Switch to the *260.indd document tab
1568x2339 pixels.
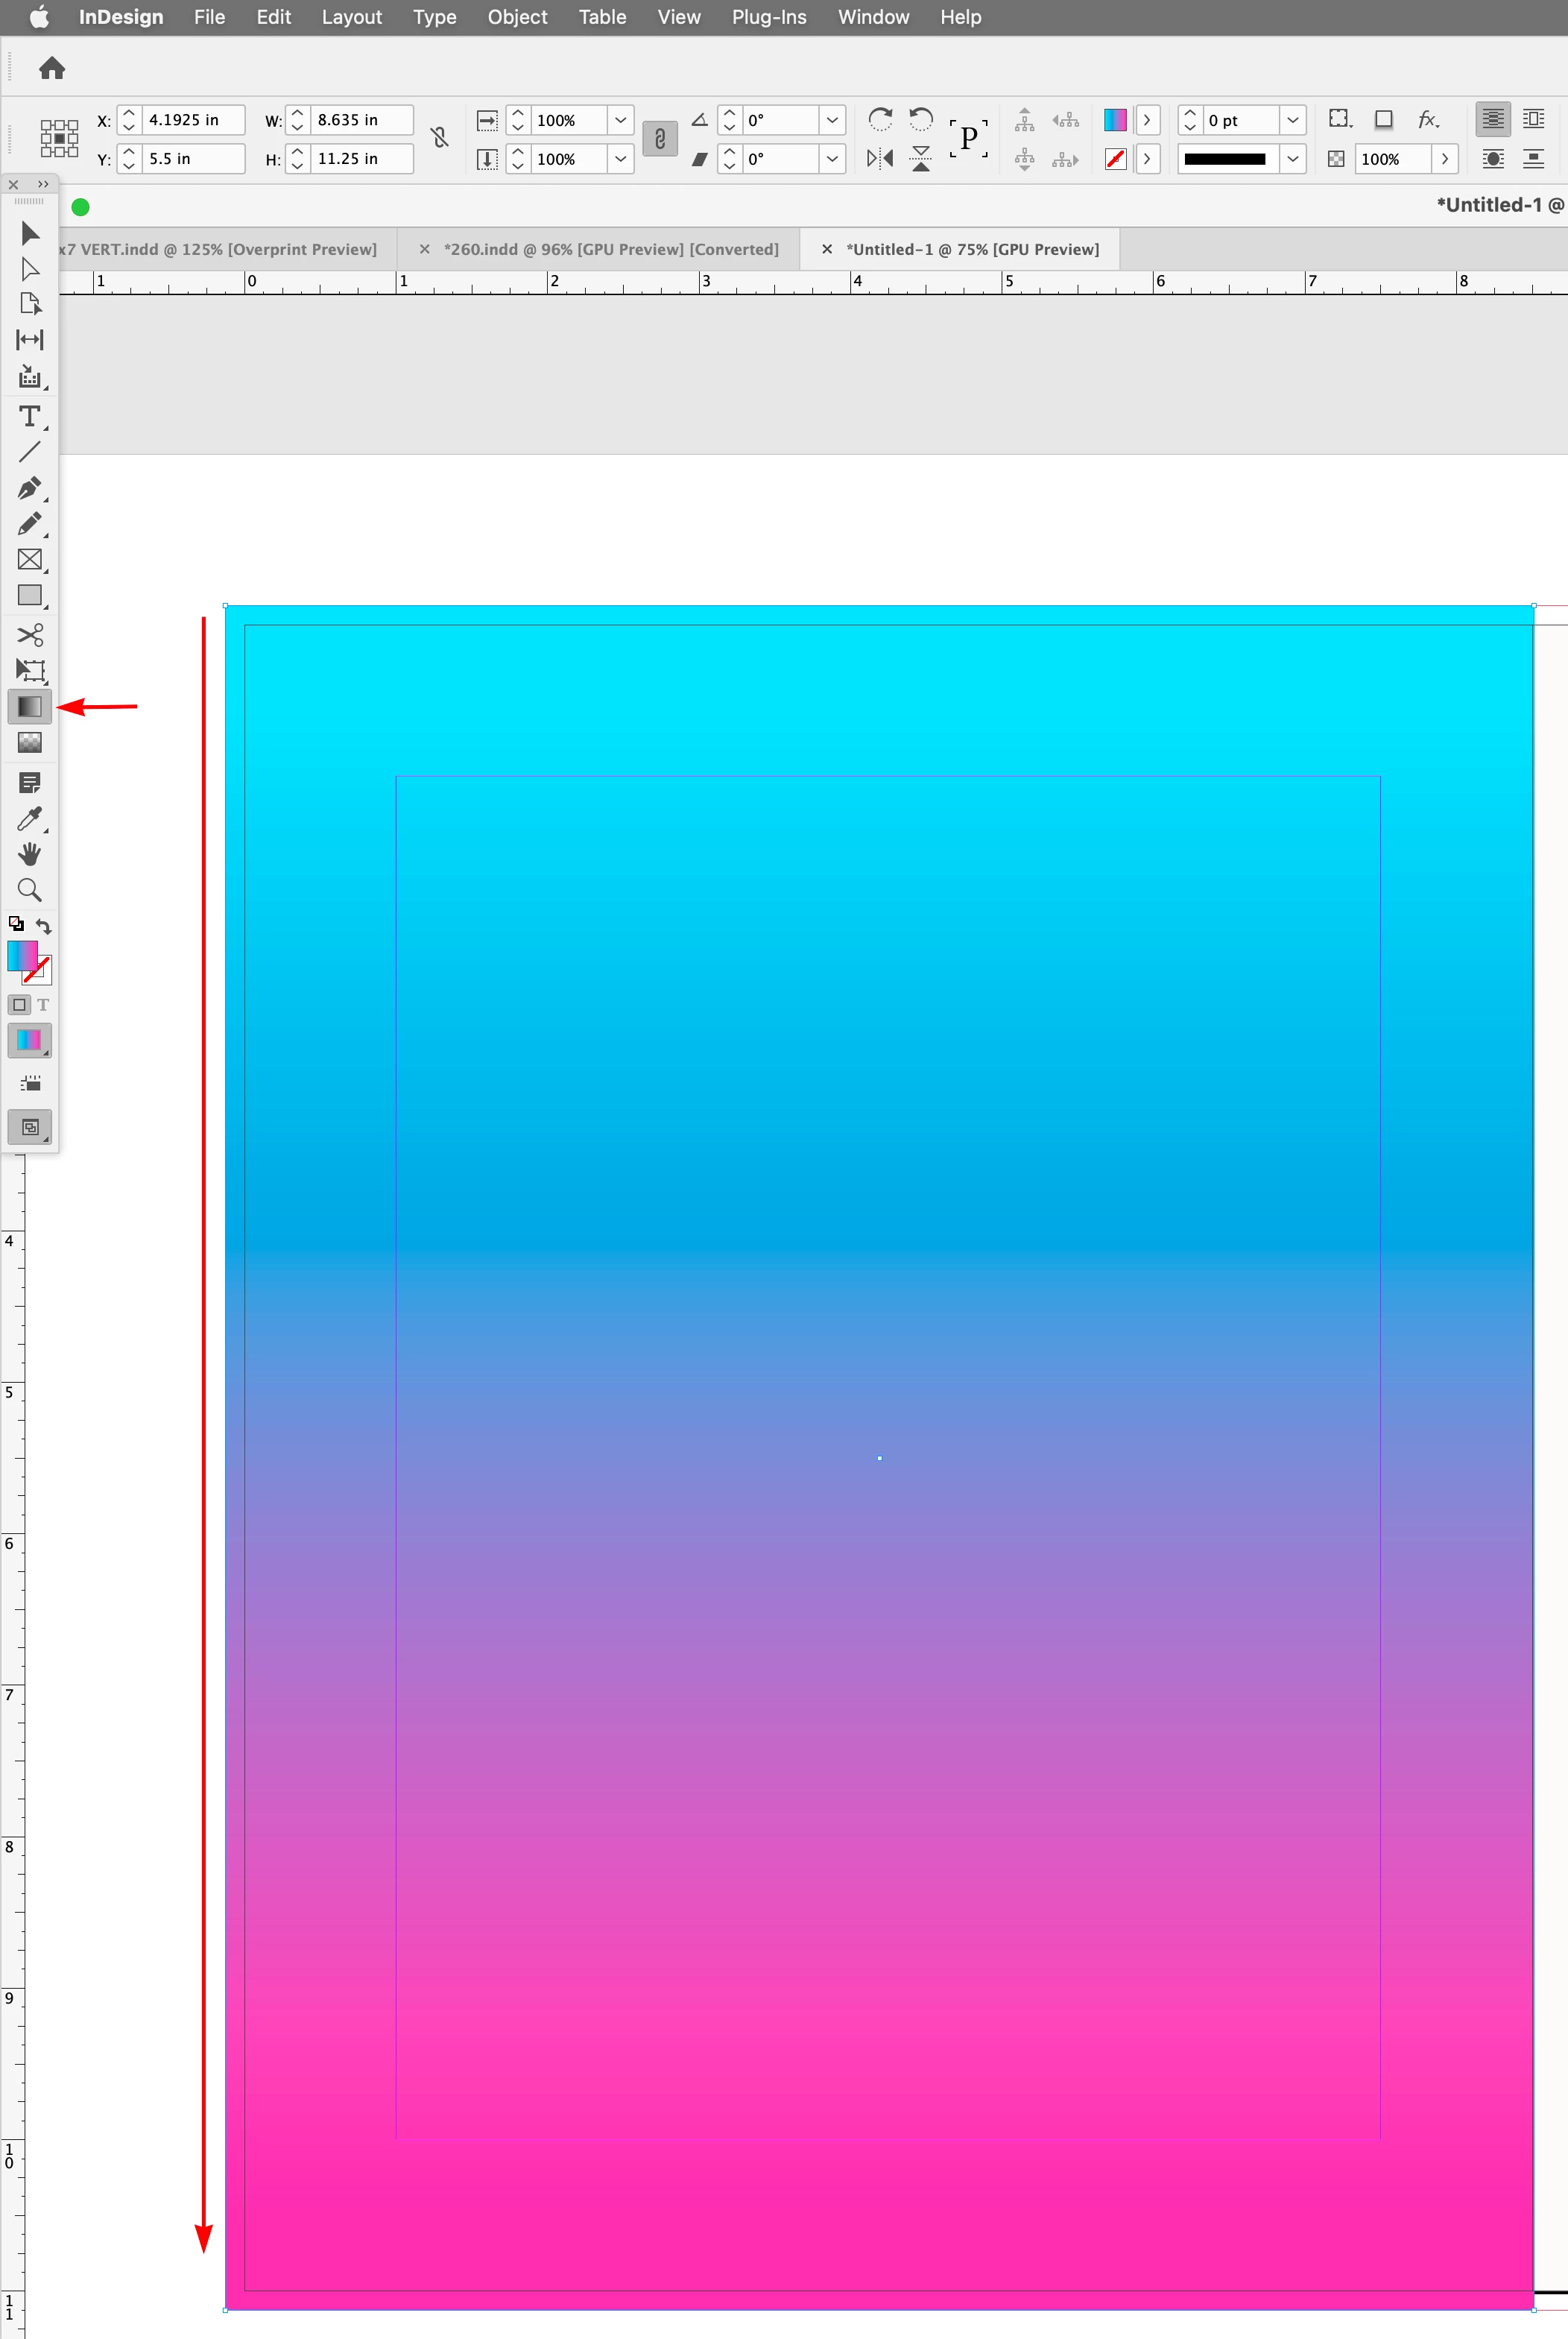click(x=611, y=249)
